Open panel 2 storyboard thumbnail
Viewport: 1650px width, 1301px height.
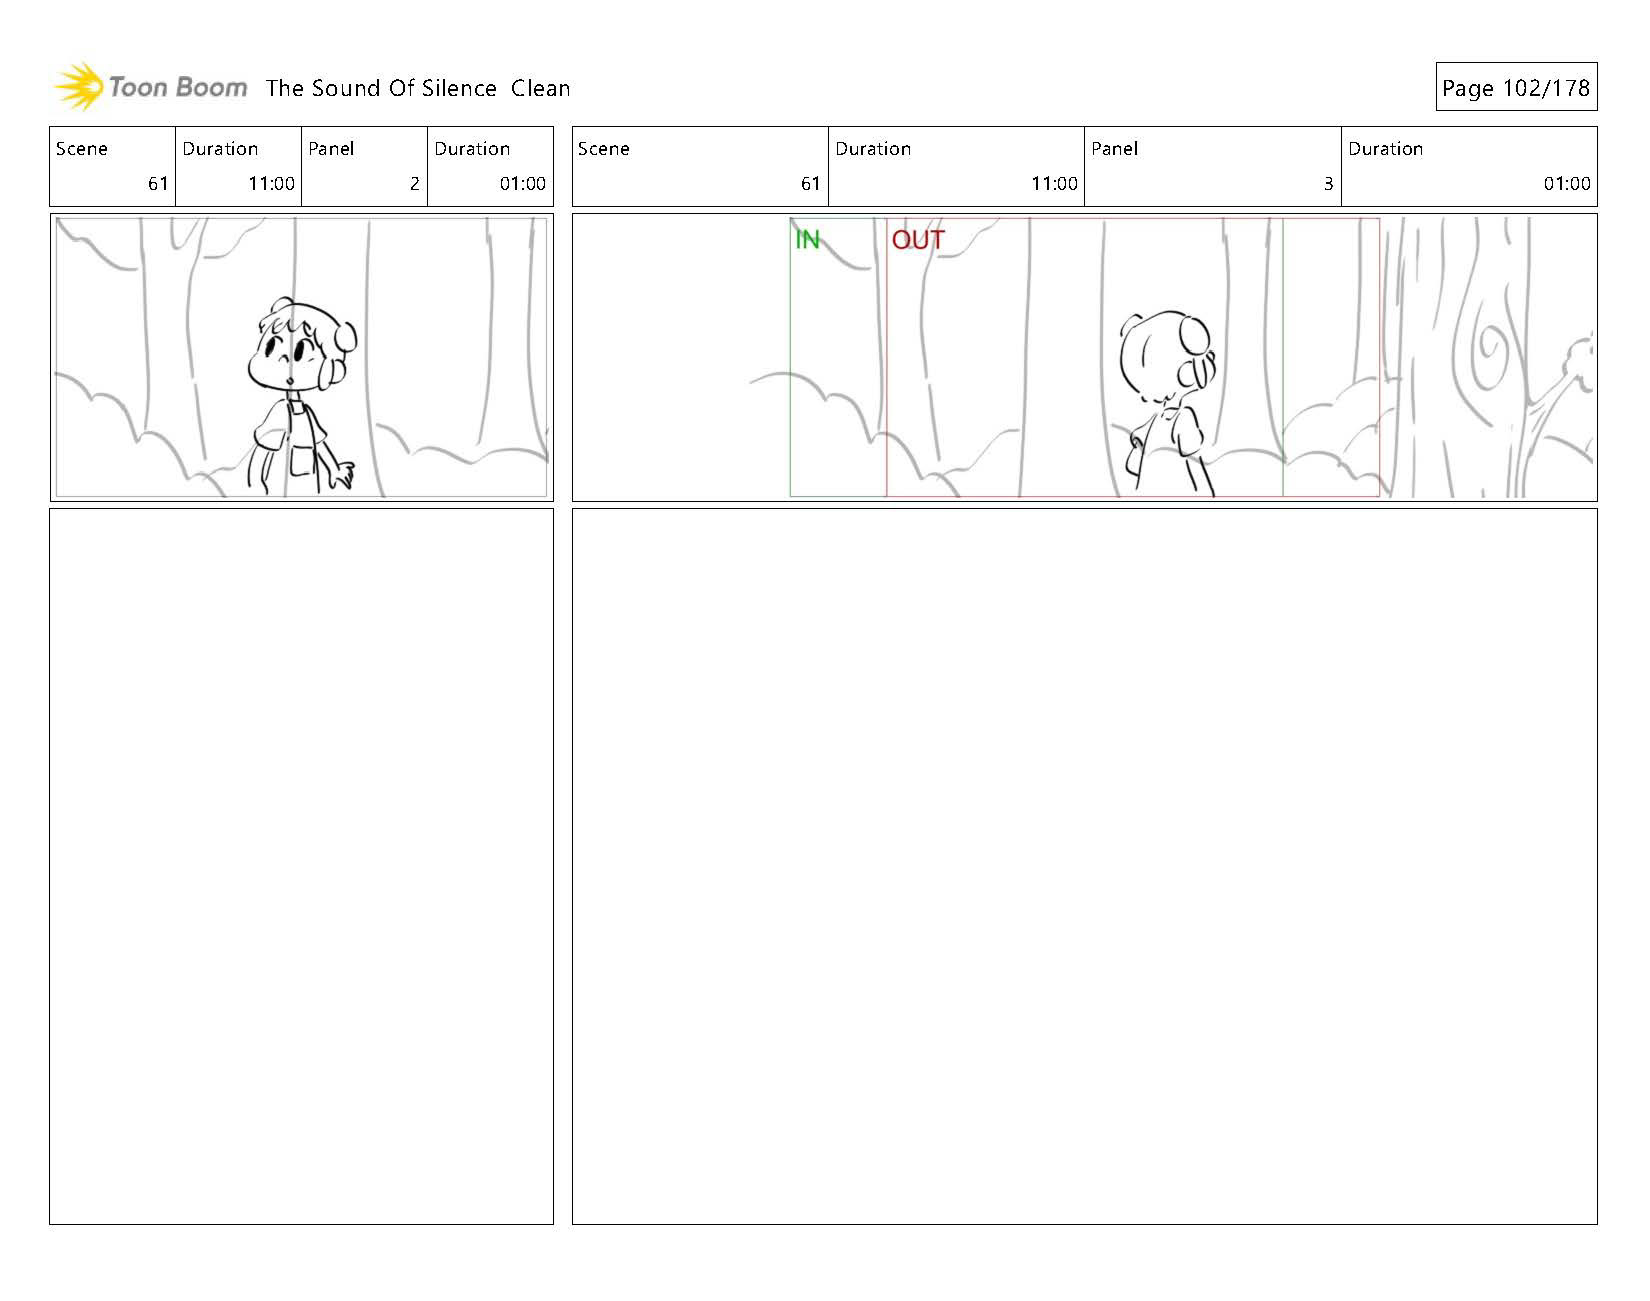click(x=301, y=357)
